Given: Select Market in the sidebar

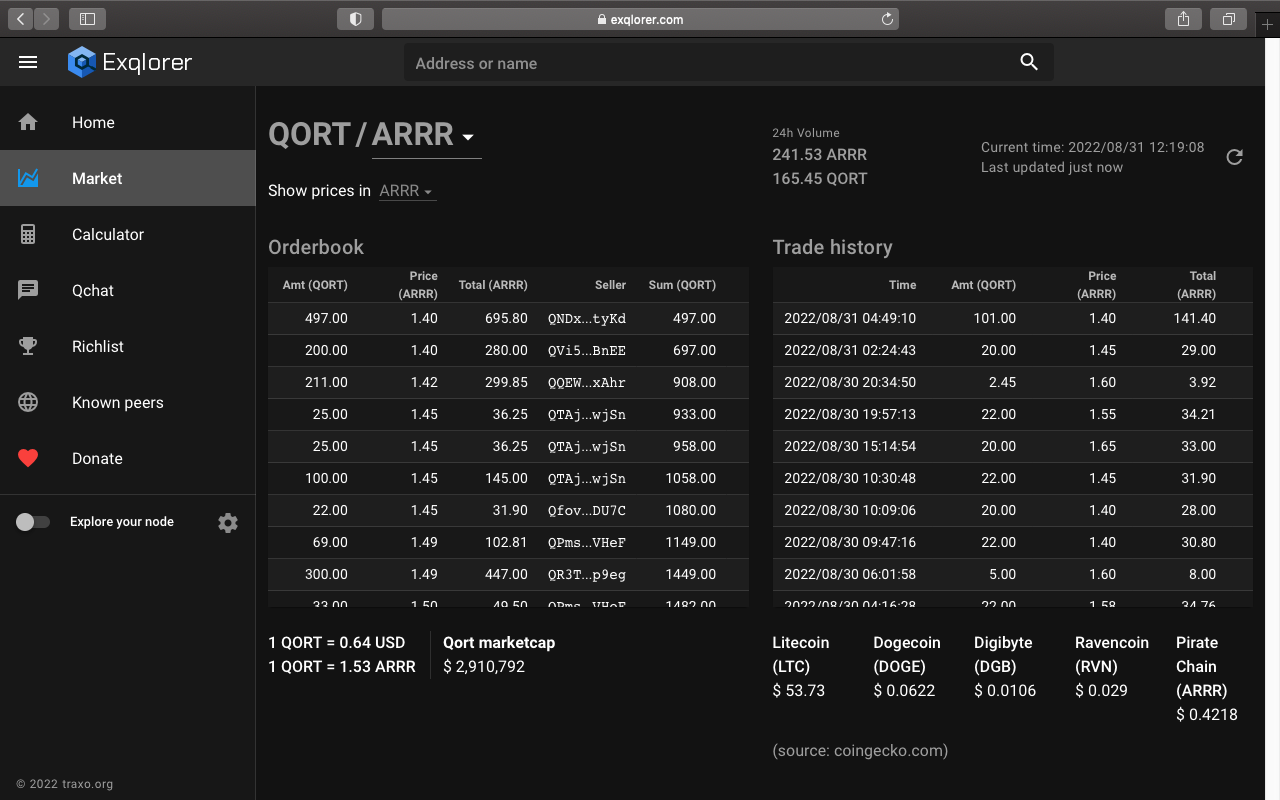Looking at the screenshot, I should tap(128, 178).
